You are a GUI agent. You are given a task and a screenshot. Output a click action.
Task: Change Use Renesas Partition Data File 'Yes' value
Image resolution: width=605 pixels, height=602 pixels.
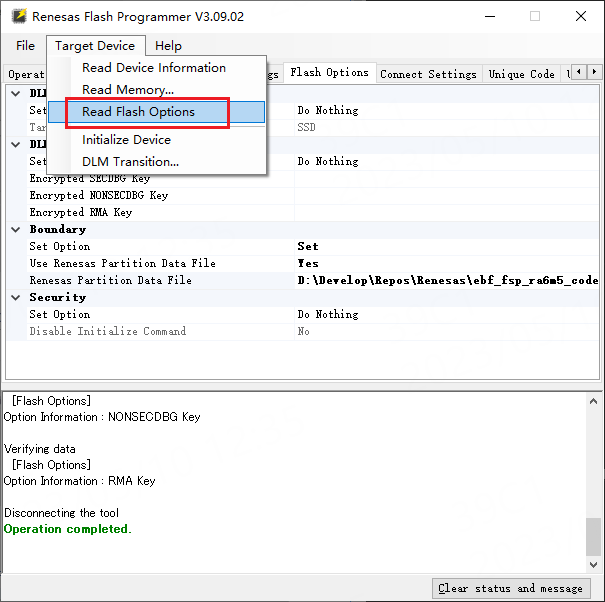tap(447, 264)
